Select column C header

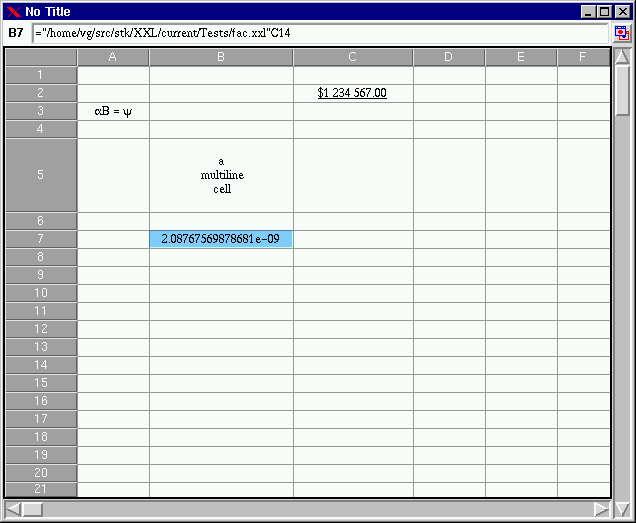point(353,57)
